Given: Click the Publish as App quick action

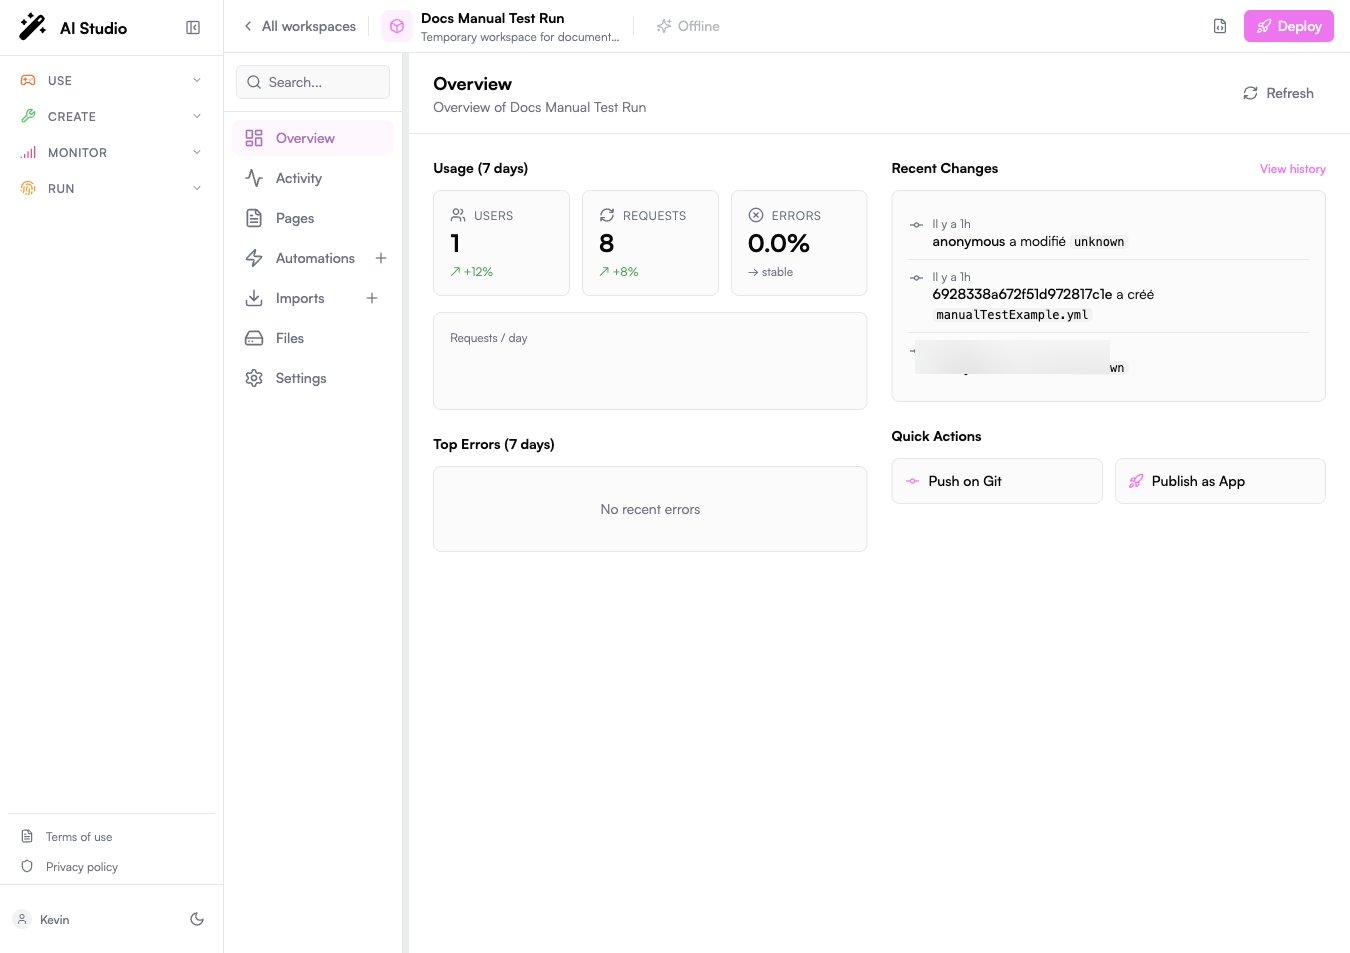Looking at the screenshot, I should (x=1220, y=481).
